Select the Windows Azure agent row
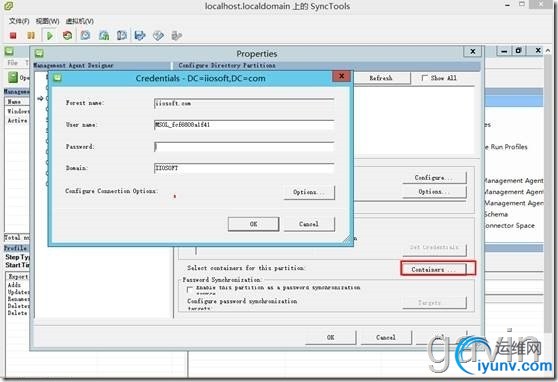Image resolution: width=558 pixels, height=382 pixels. tap(18, 111)
